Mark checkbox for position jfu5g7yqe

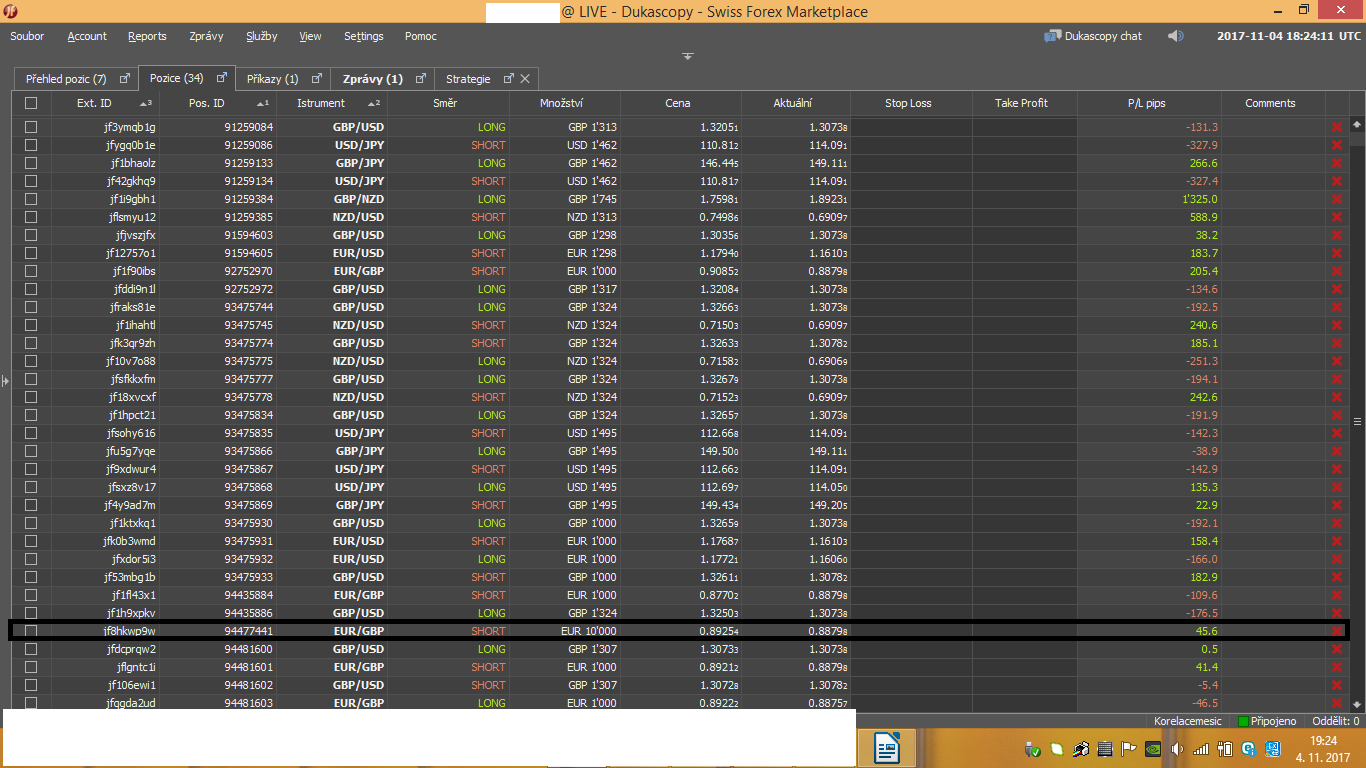[x=31, y=451]
